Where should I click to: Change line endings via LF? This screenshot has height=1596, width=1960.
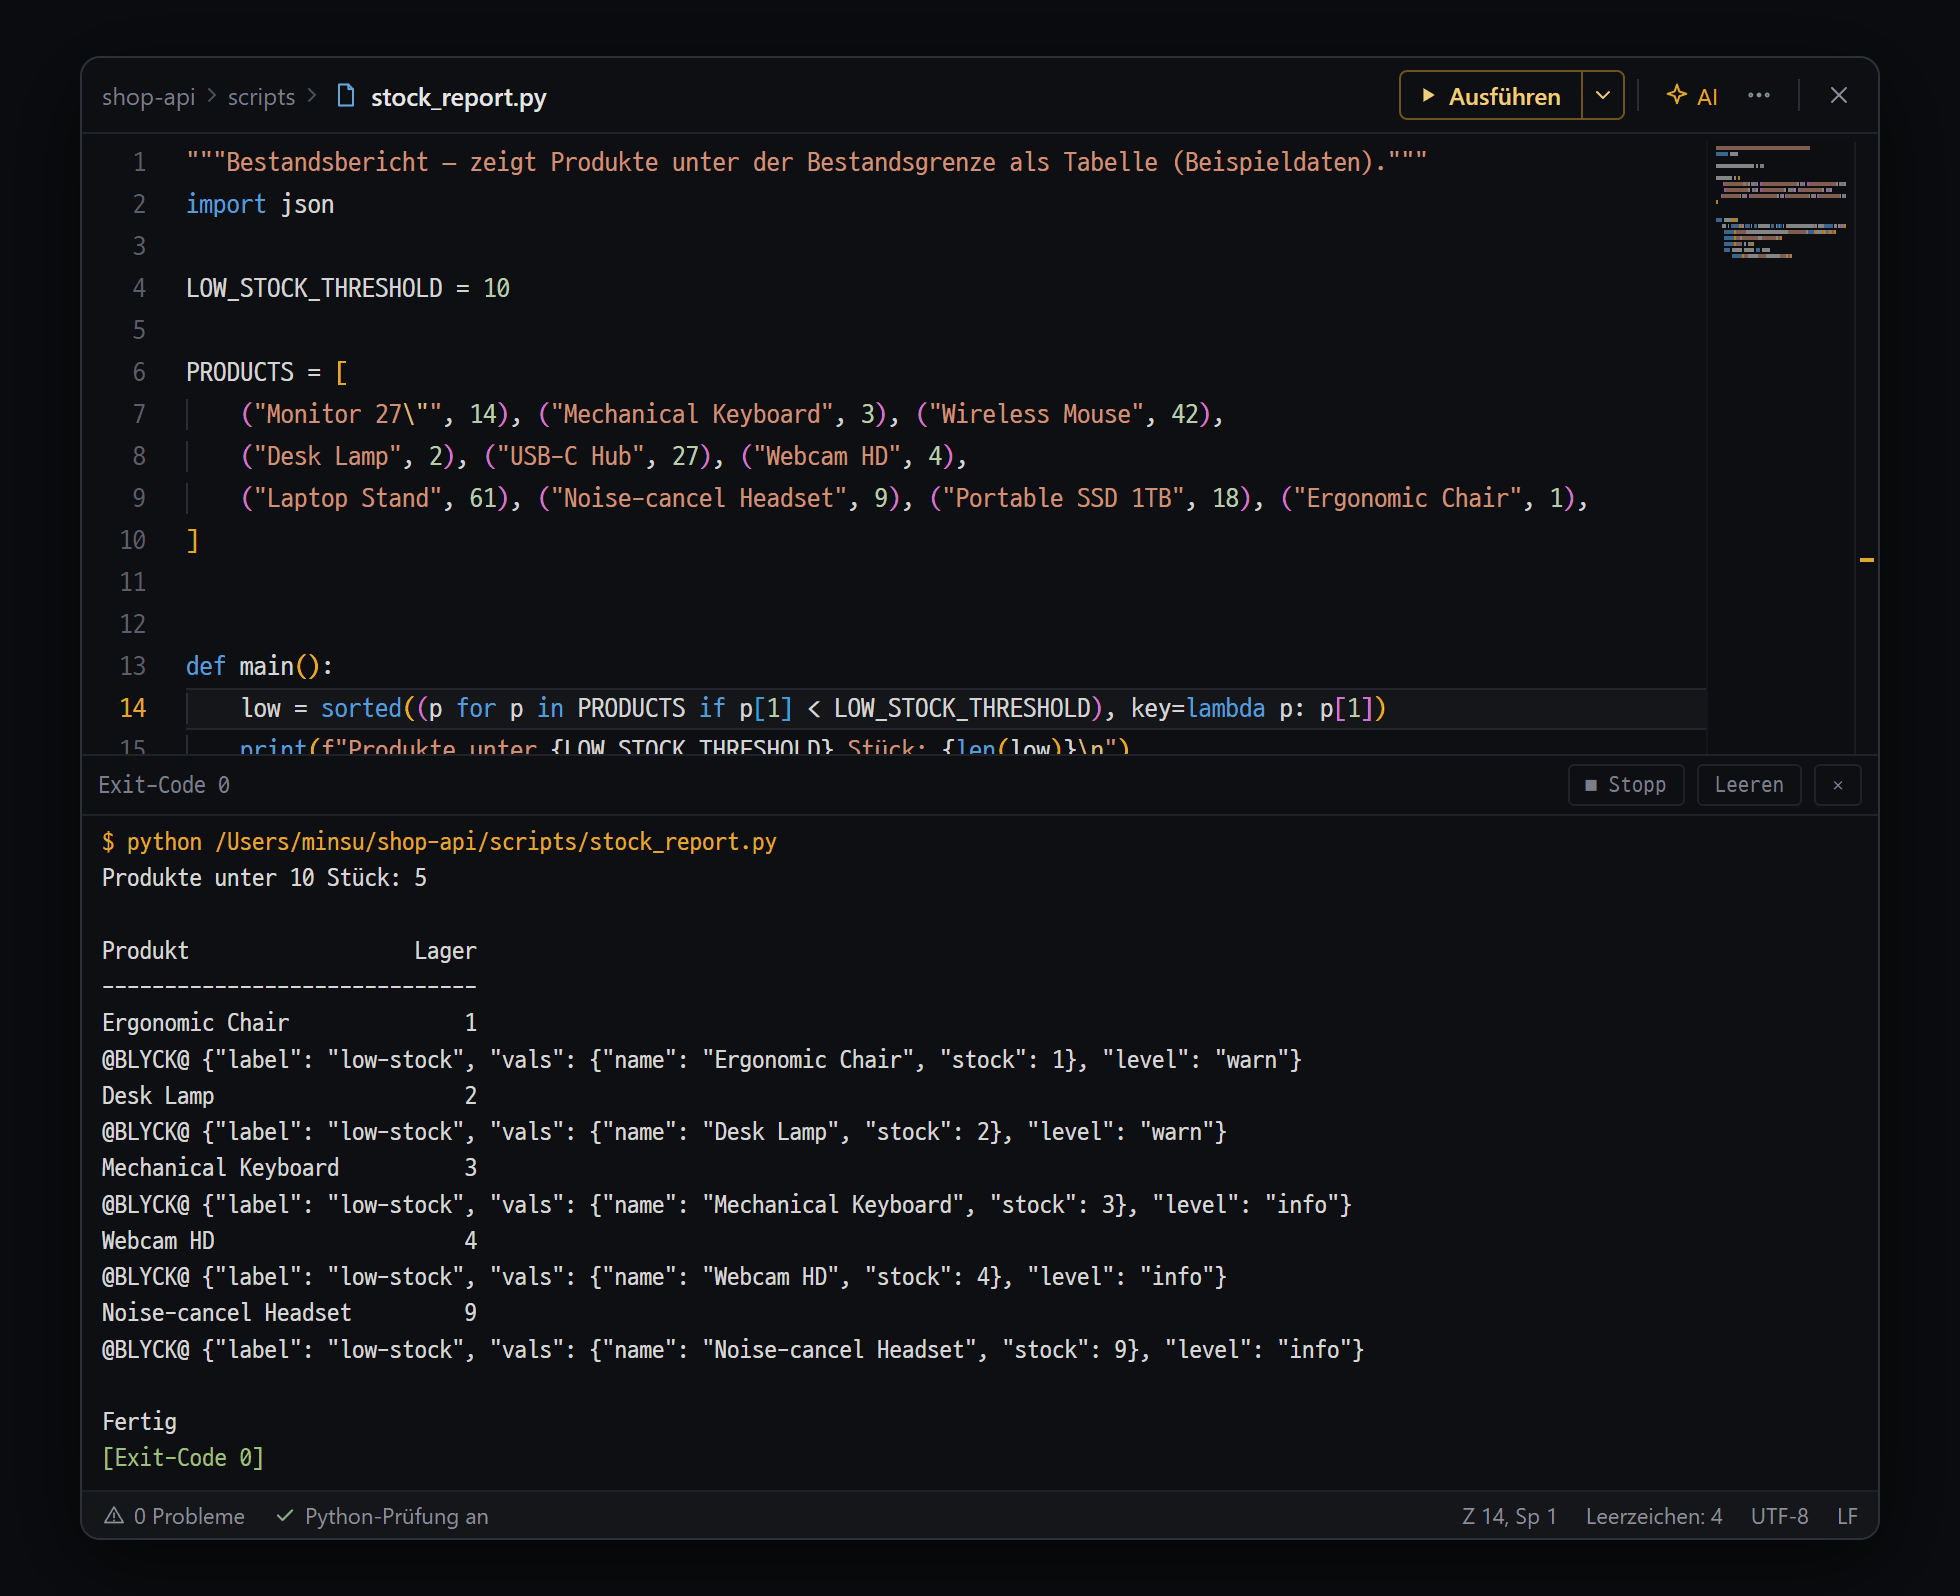coord(1847,1516)
